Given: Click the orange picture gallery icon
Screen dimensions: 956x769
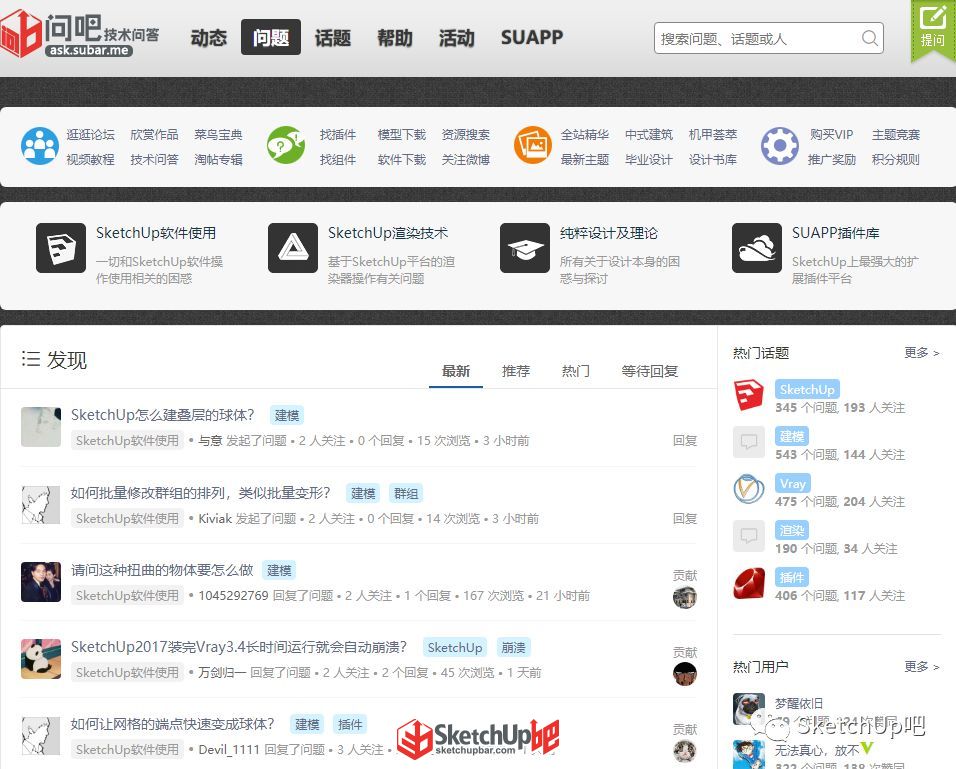Looking at the screenshot, I should (x=532, y=145).
